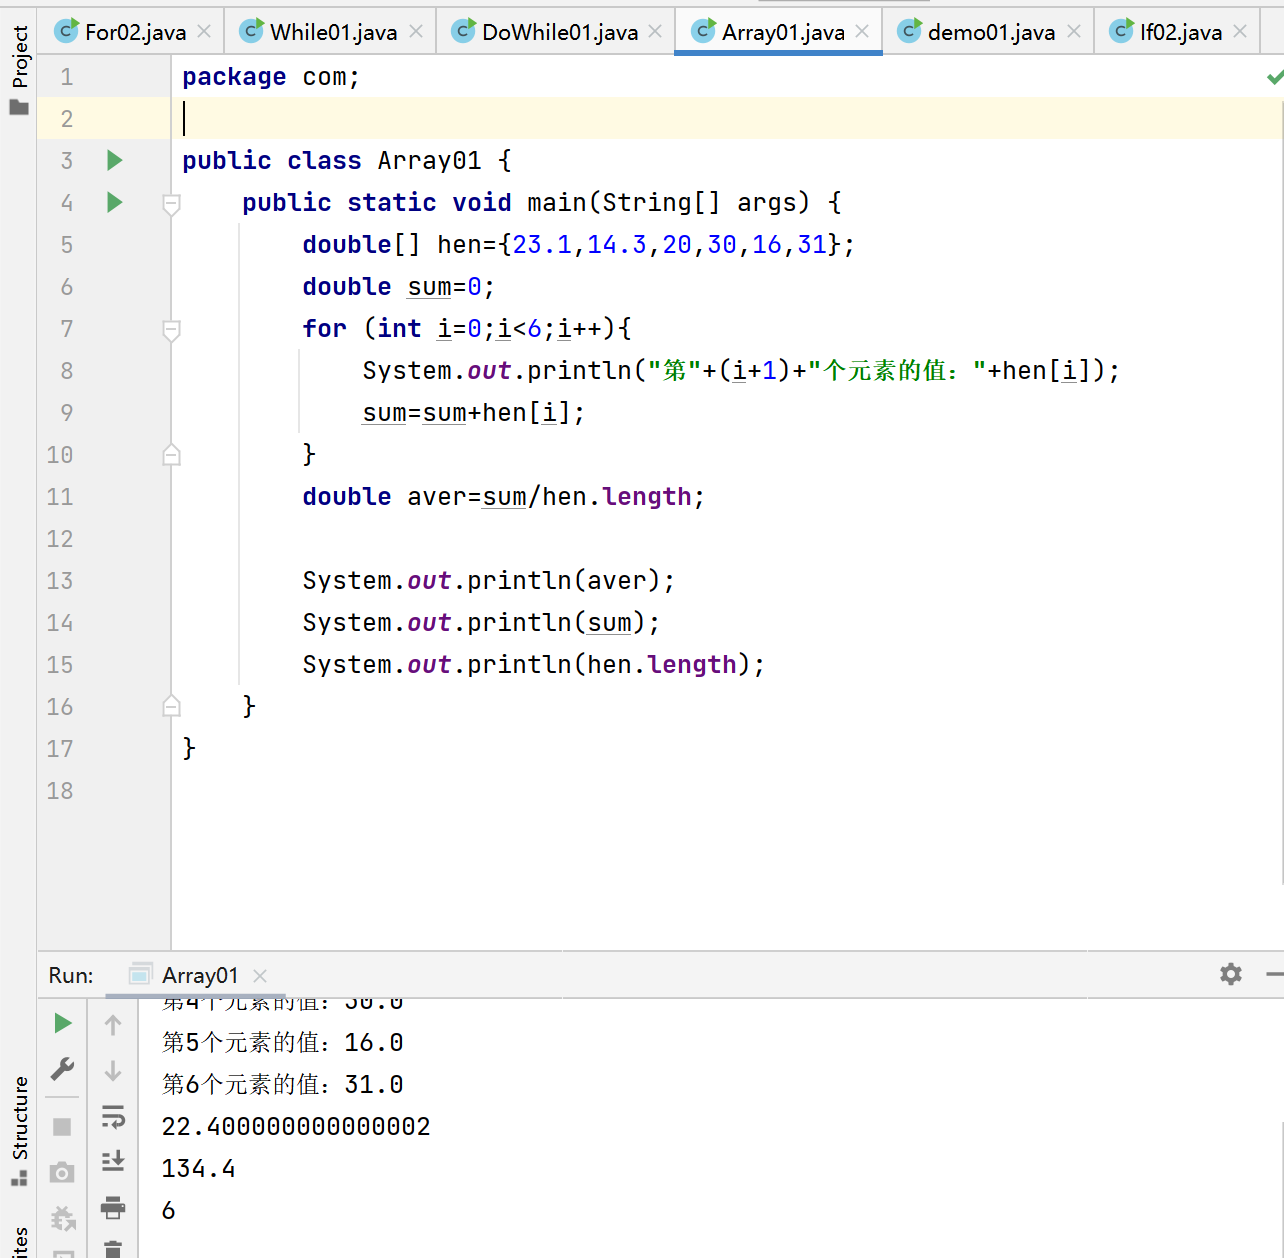
Task: Click the print console output icon
Action: (113, 1207)
